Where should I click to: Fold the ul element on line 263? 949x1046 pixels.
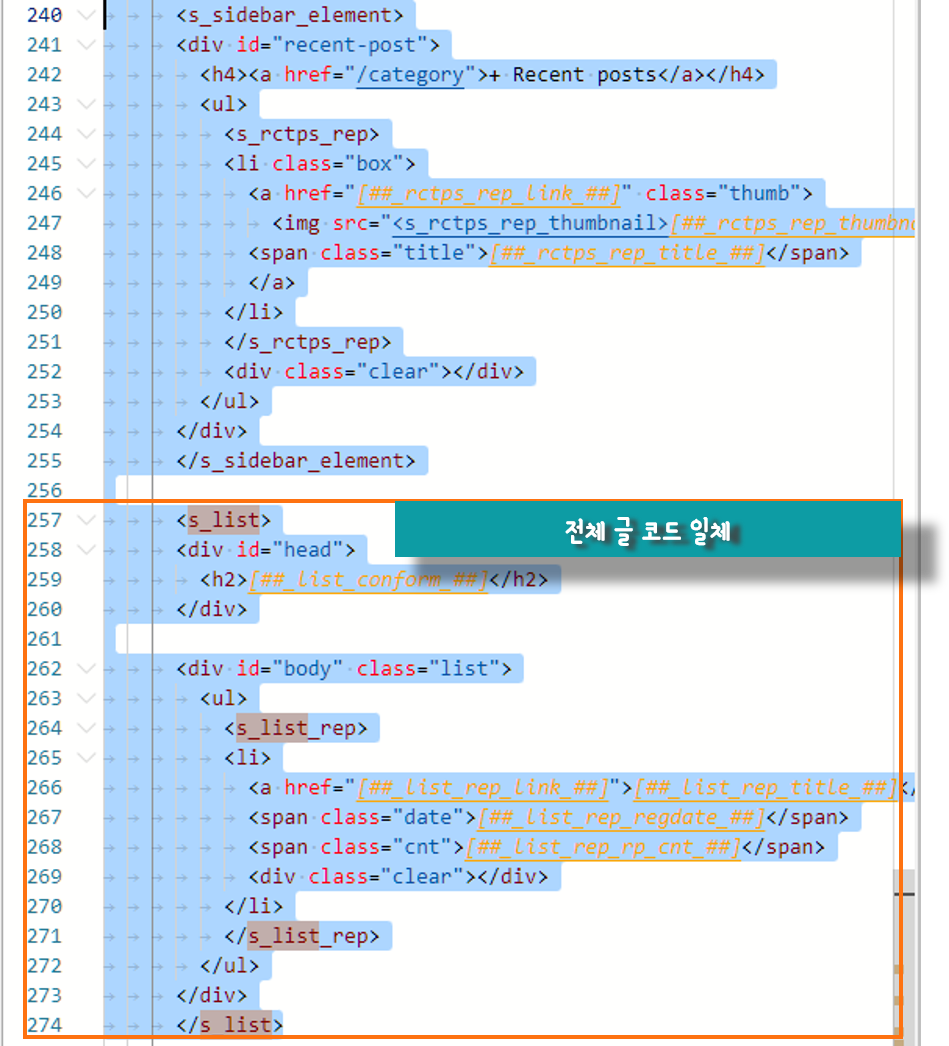tap(86, 698)
